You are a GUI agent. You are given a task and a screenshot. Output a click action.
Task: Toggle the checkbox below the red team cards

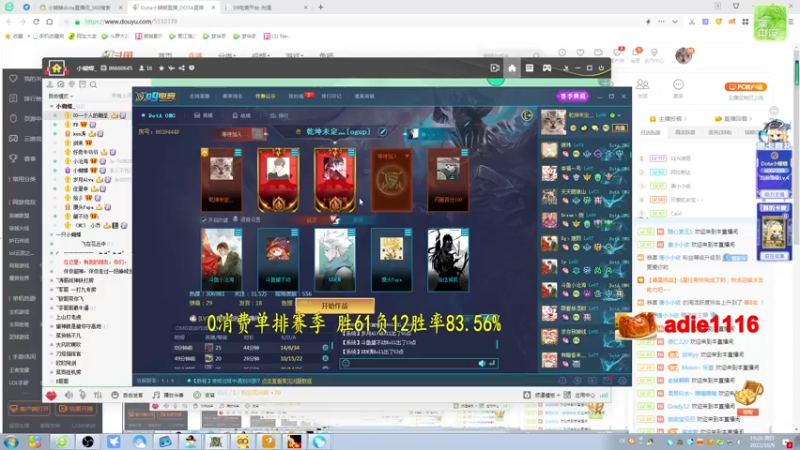coord(204,220)
